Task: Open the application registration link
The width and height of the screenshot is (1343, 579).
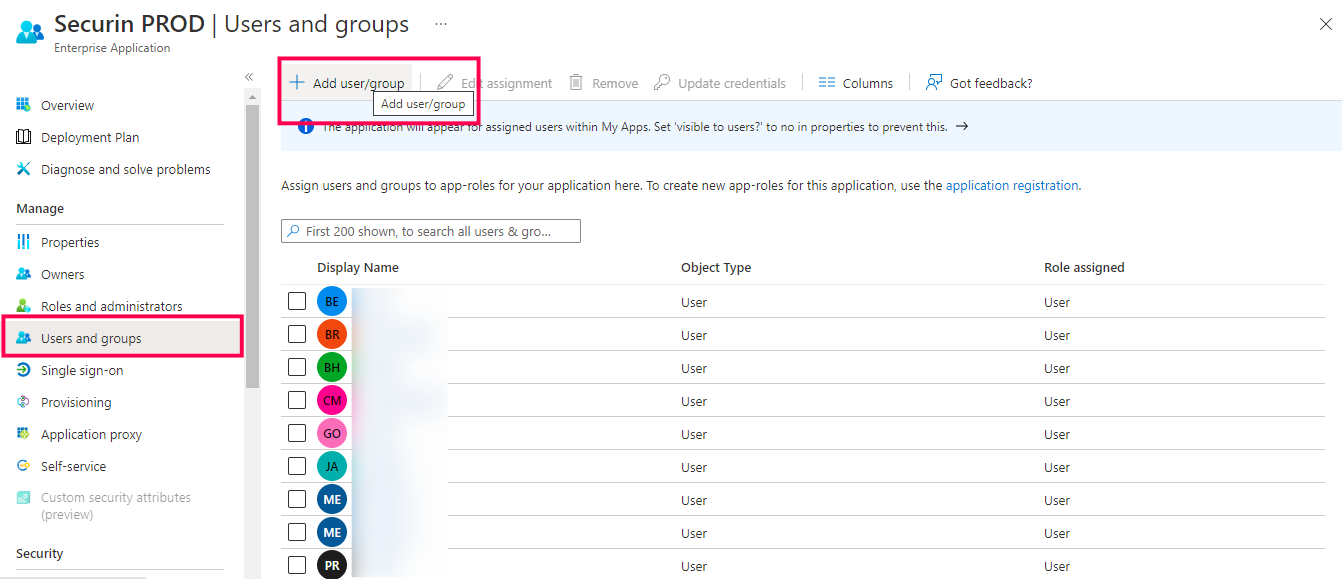Action: click(x=1012, y=185)
